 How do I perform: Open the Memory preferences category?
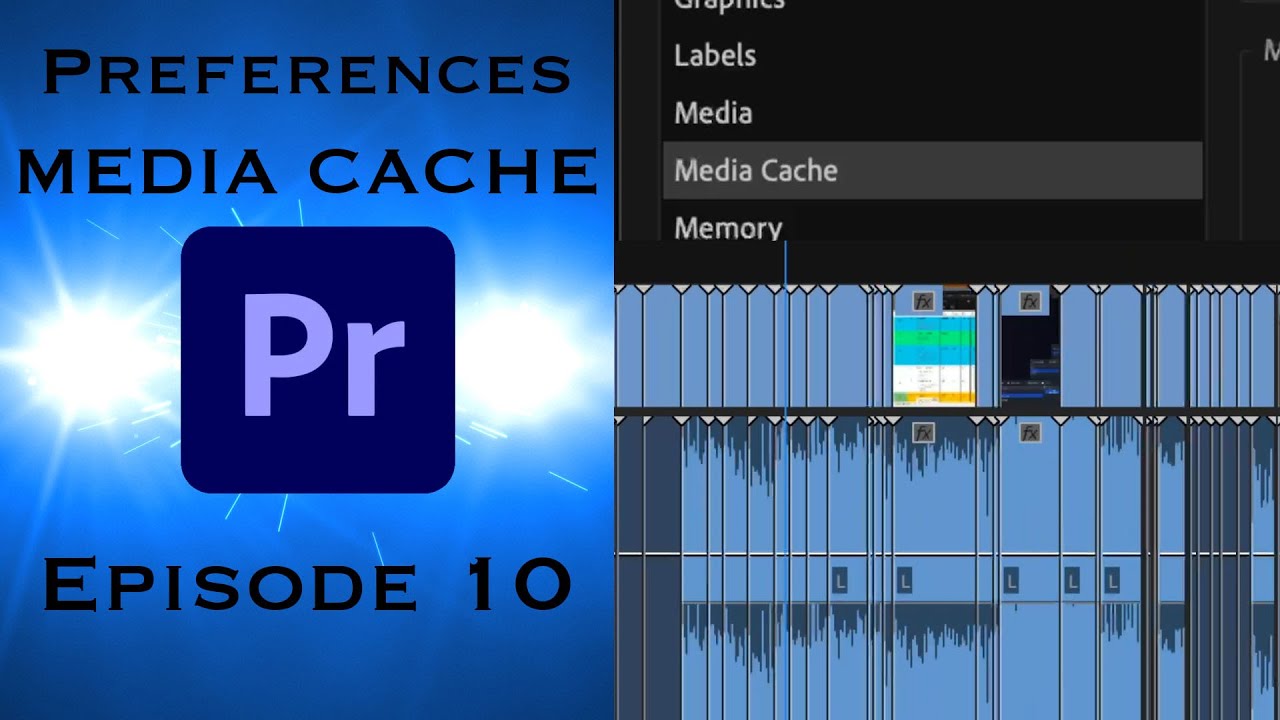tap(728, 228)
